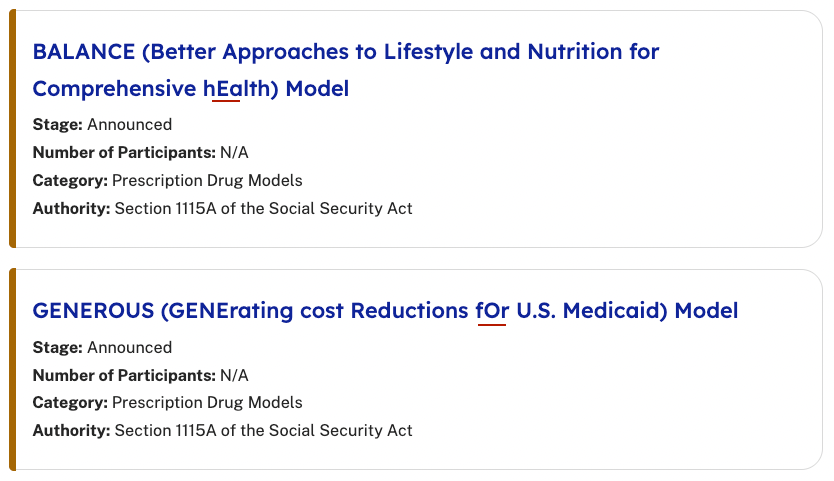The width and height of the screenshot is (834, 481).
Task: Click the orange accent bar on BALANCE card
Action: [x=13, y=129]
